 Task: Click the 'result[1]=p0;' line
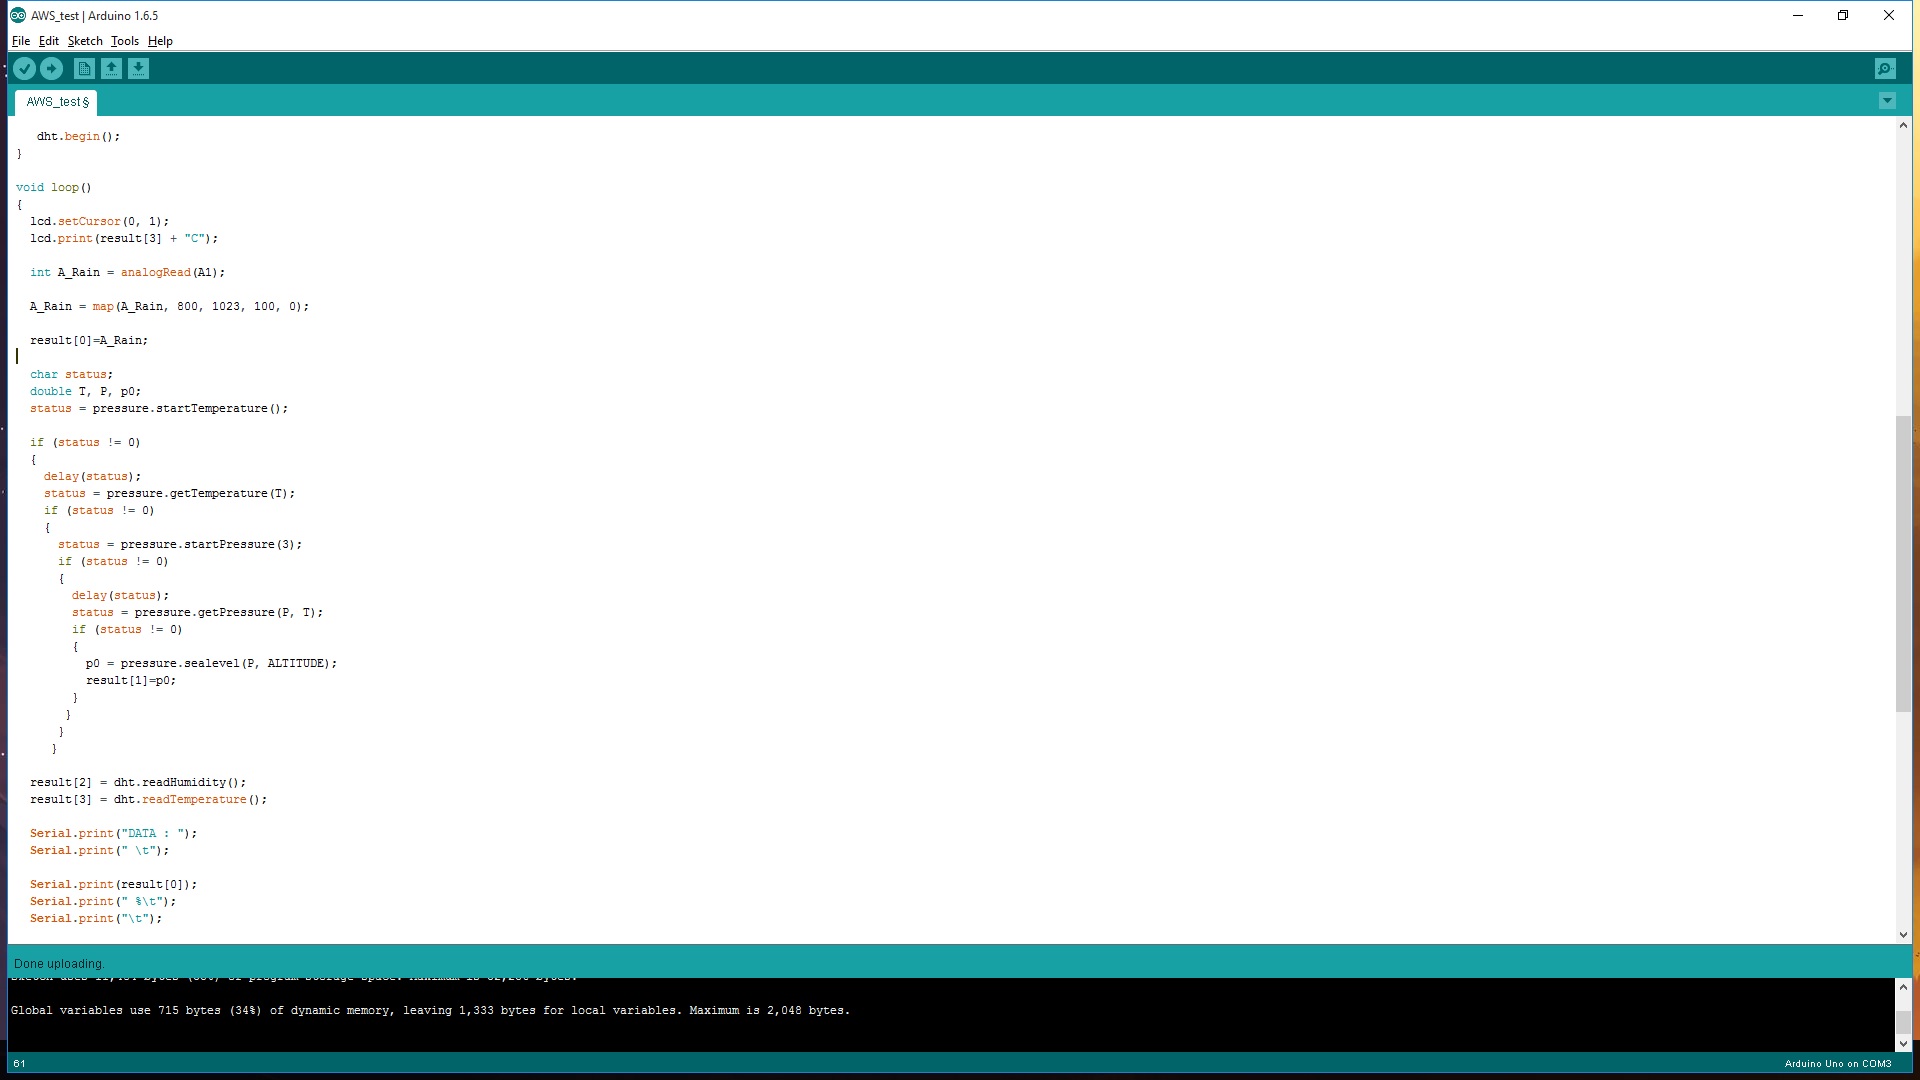[x=131, y=681]
